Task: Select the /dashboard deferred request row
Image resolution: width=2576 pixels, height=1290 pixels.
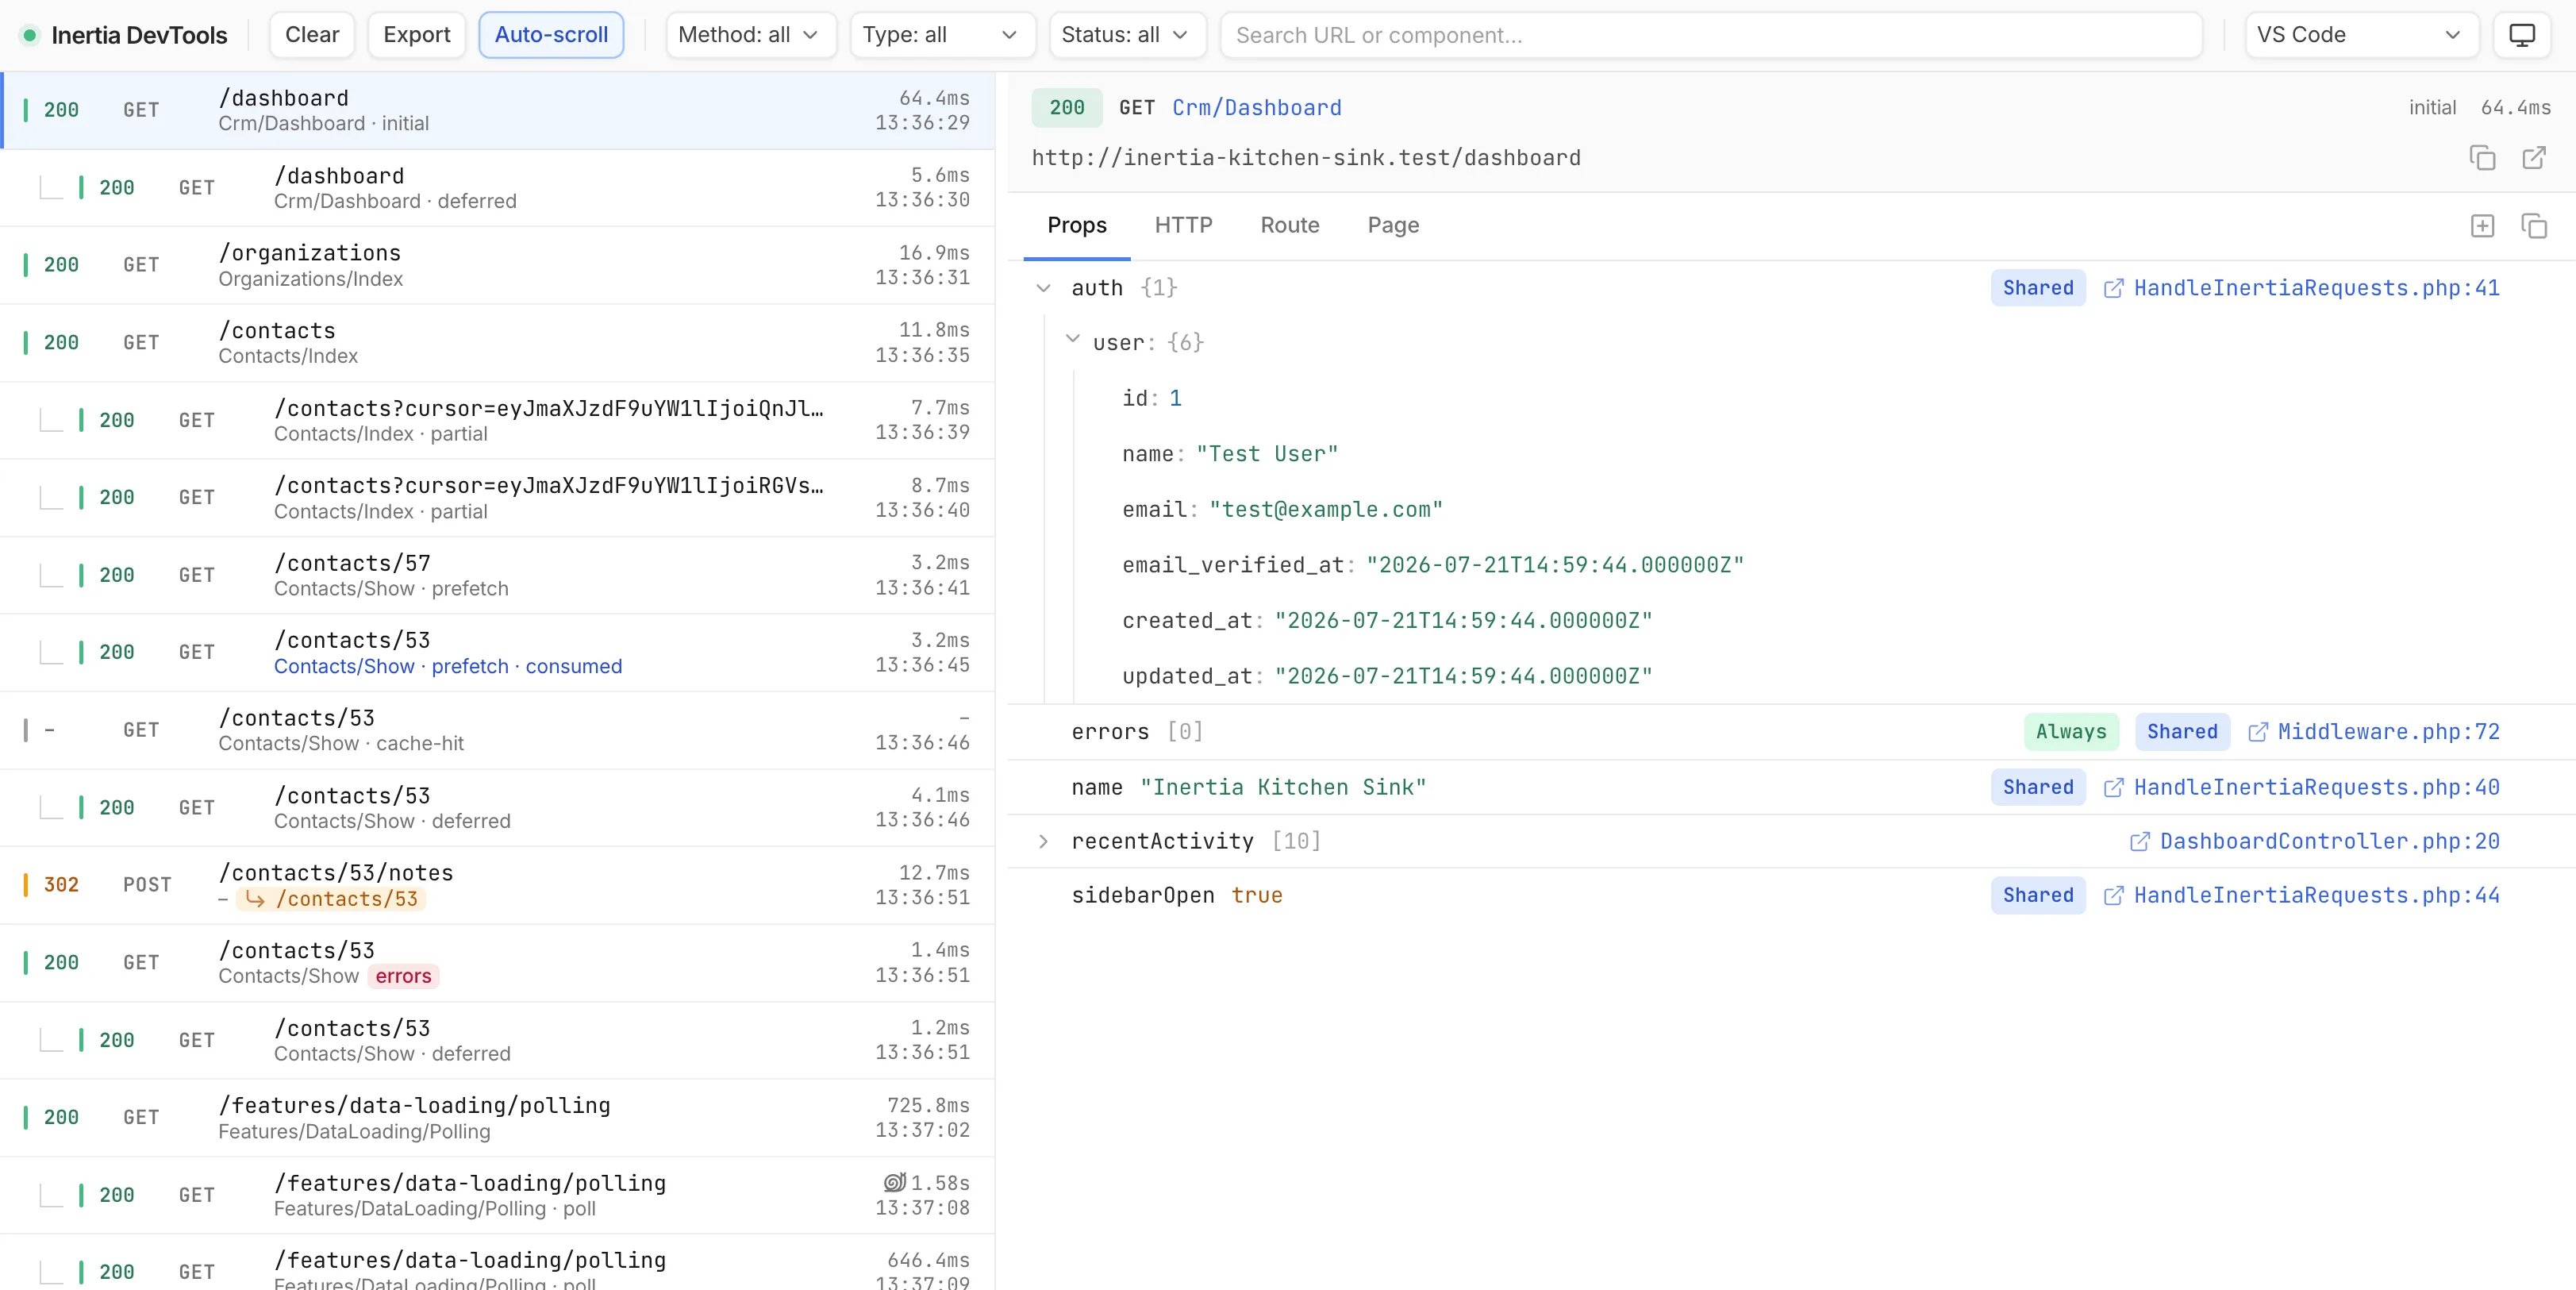Action: pos(497,188)
